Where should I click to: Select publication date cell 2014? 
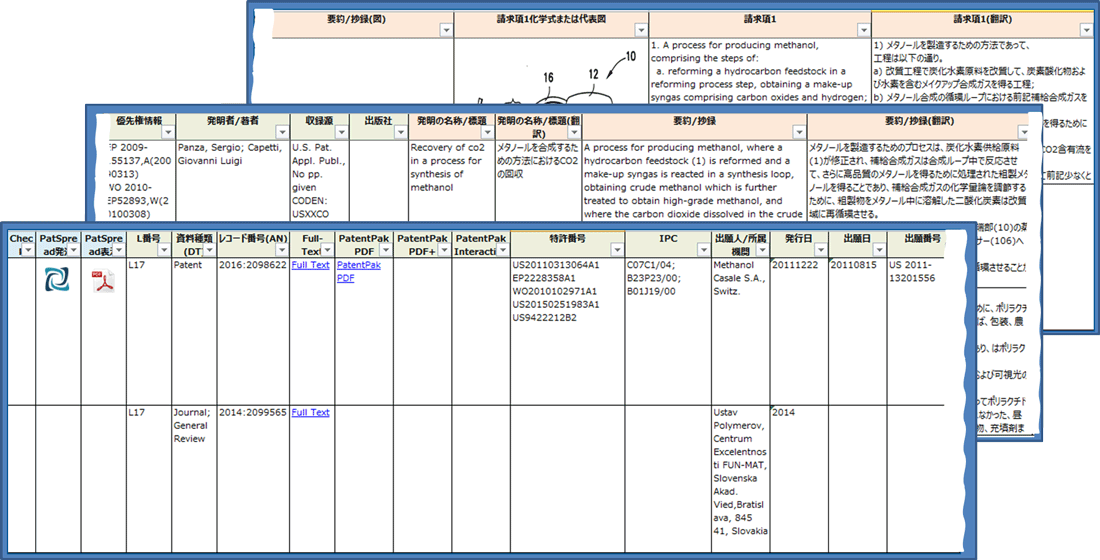point(798,479)
